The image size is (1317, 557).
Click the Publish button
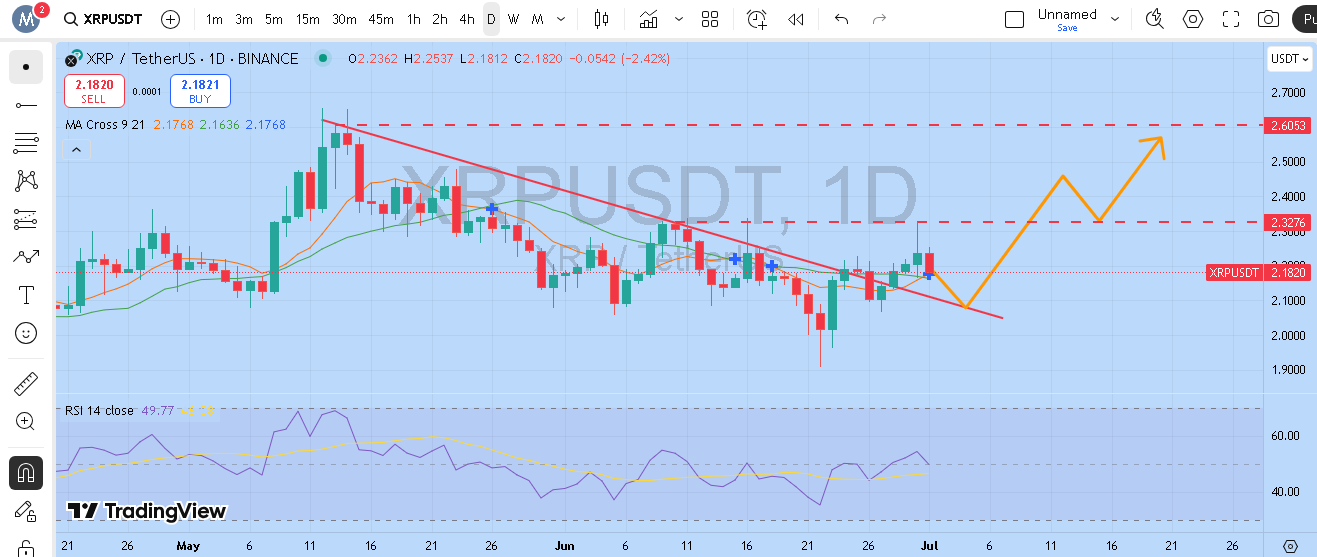tap(1304, 19)
